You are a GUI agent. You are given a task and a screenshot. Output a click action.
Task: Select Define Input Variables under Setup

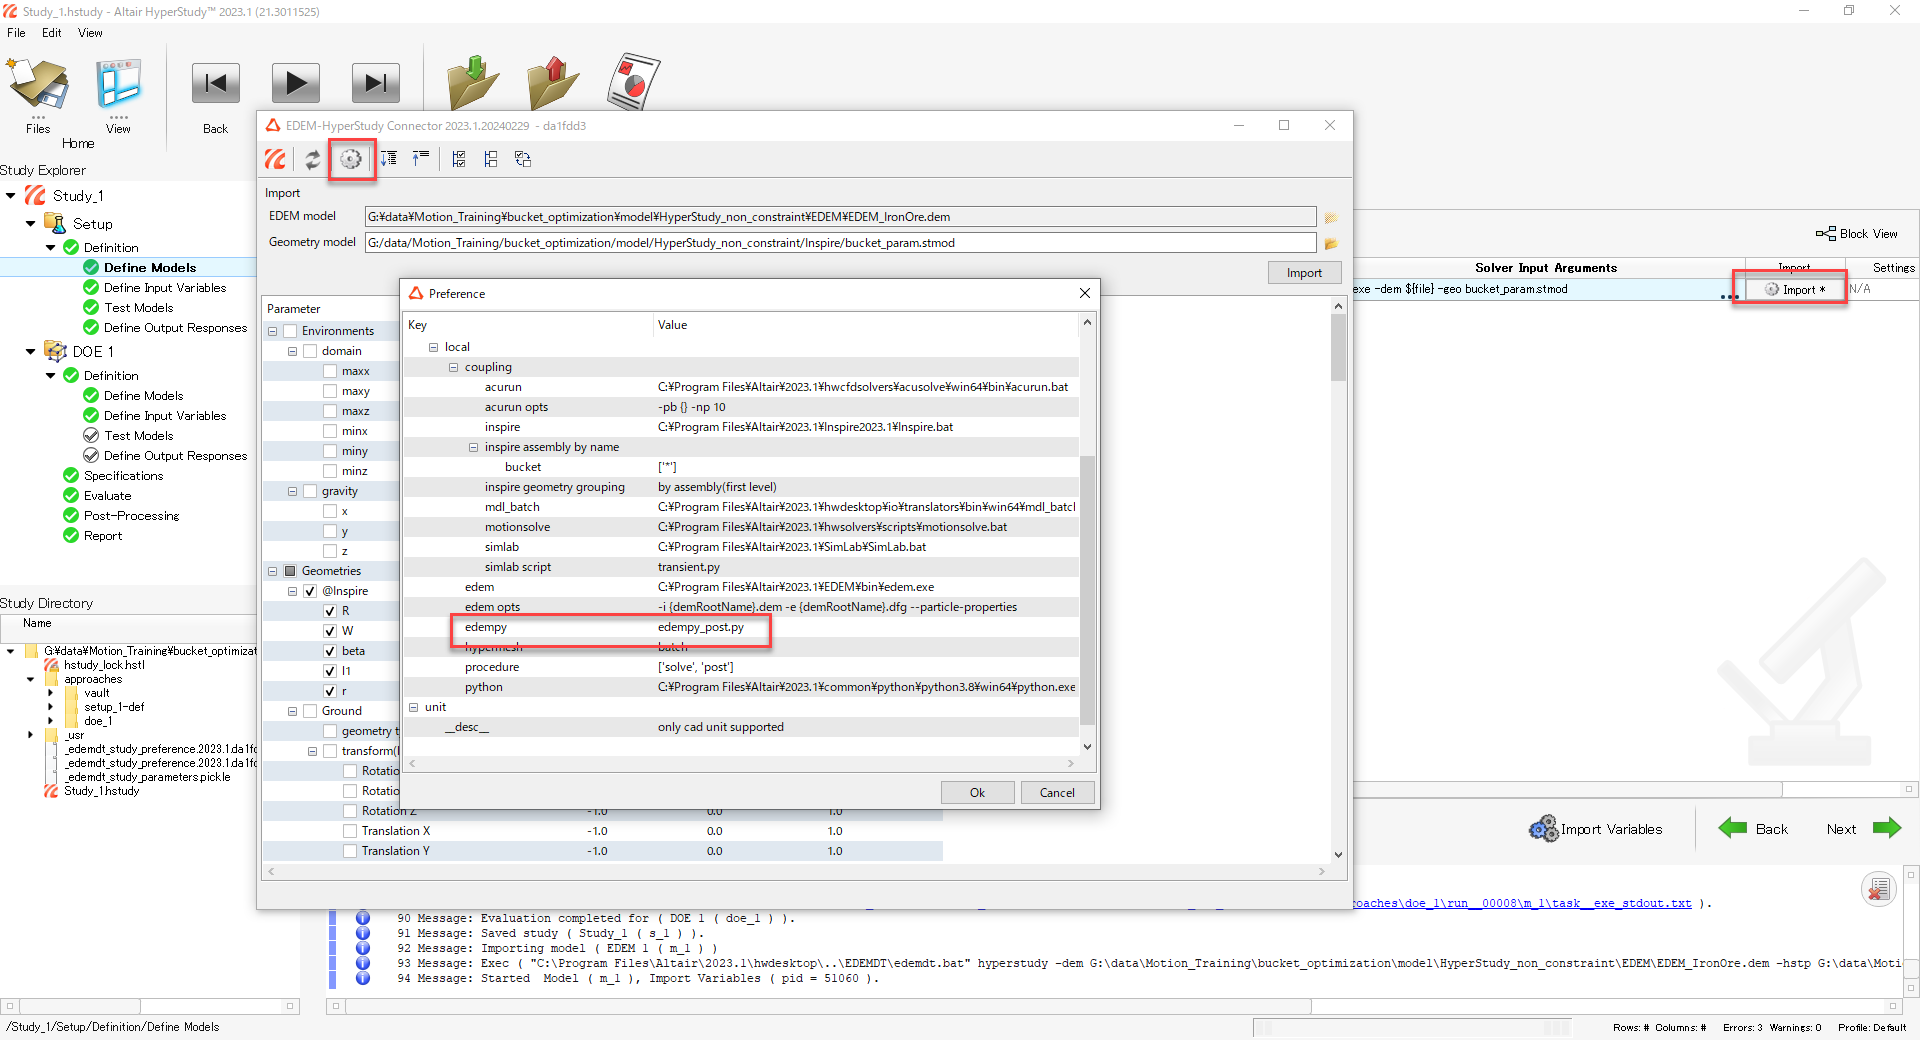tap(165, 288)
